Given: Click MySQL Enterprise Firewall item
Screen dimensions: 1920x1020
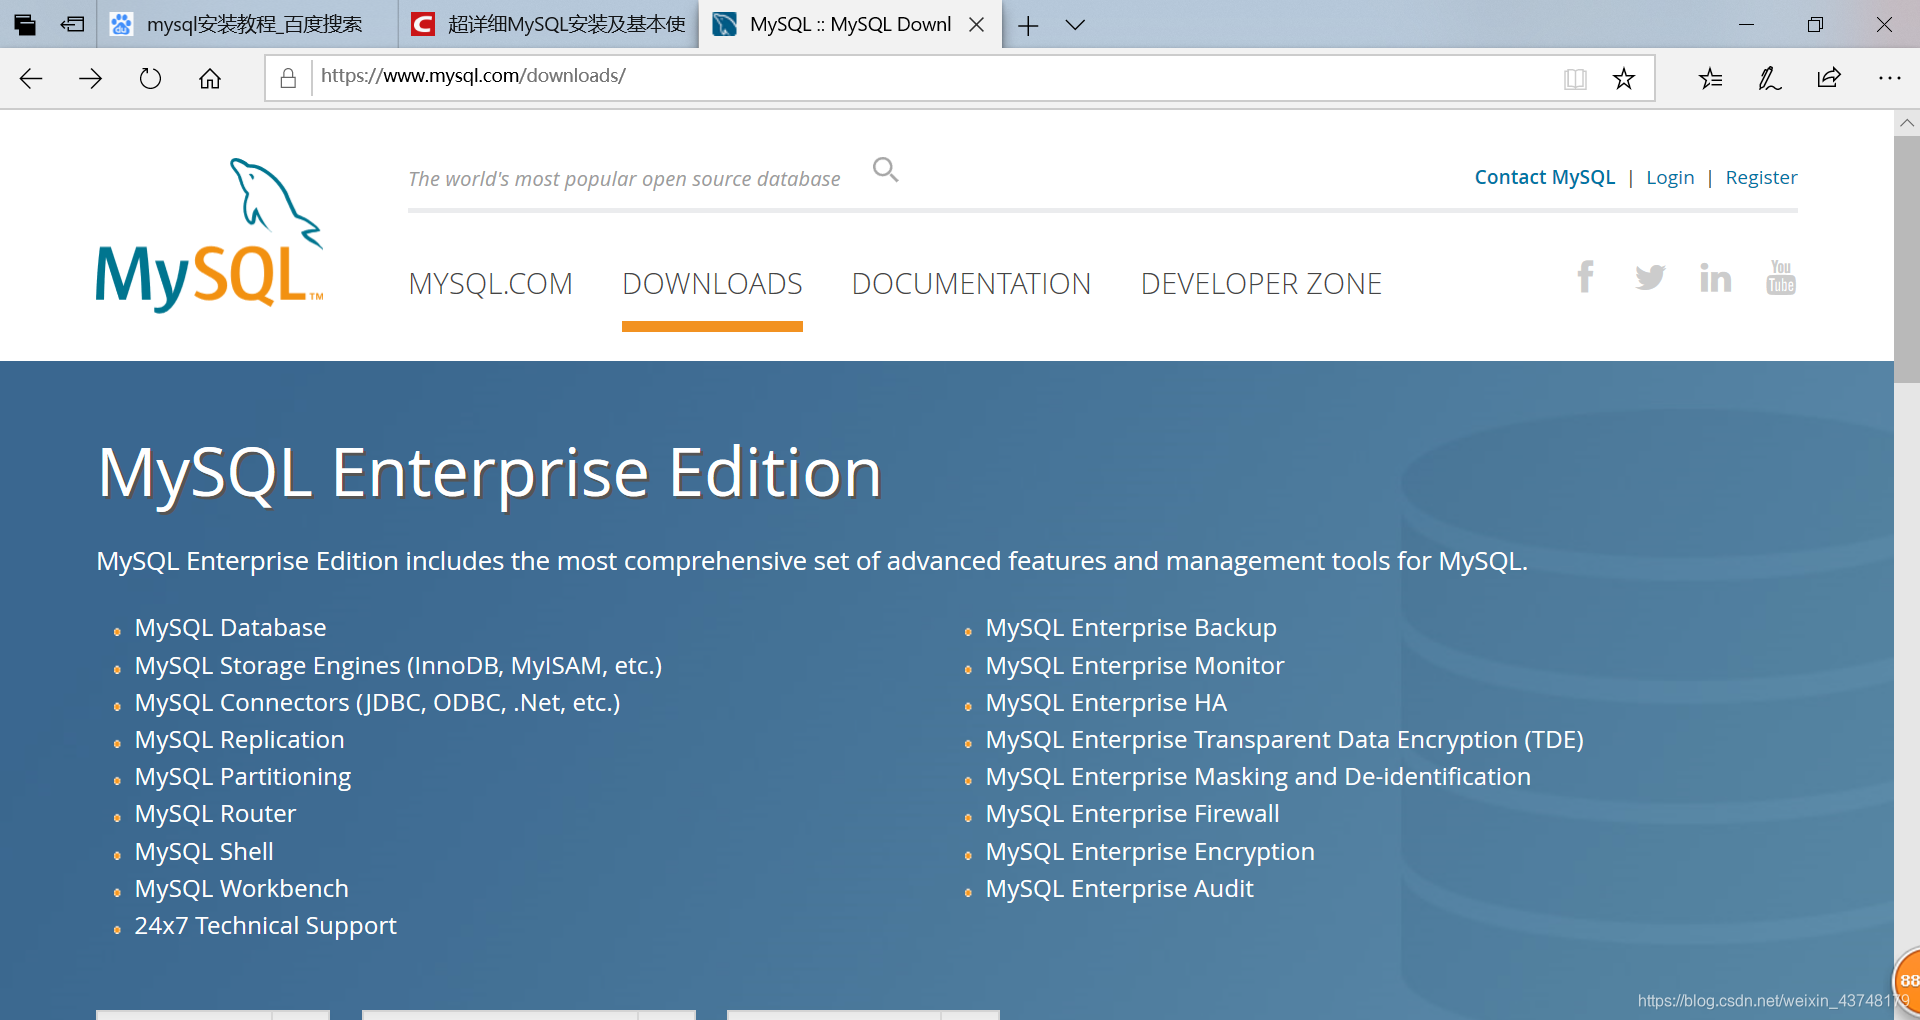Looking at the screenshot, I should click(x=1132, y=814).
